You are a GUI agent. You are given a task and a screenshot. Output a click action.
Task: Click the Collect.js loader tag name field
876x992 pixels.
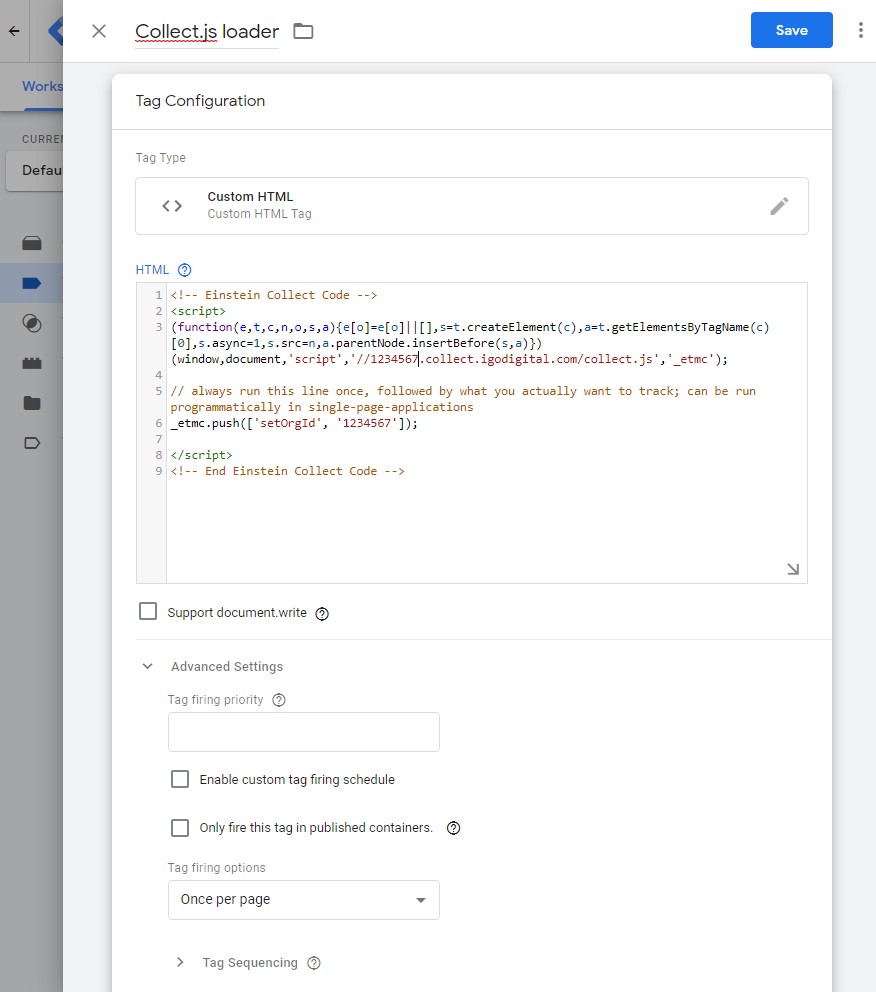point(207,31)
